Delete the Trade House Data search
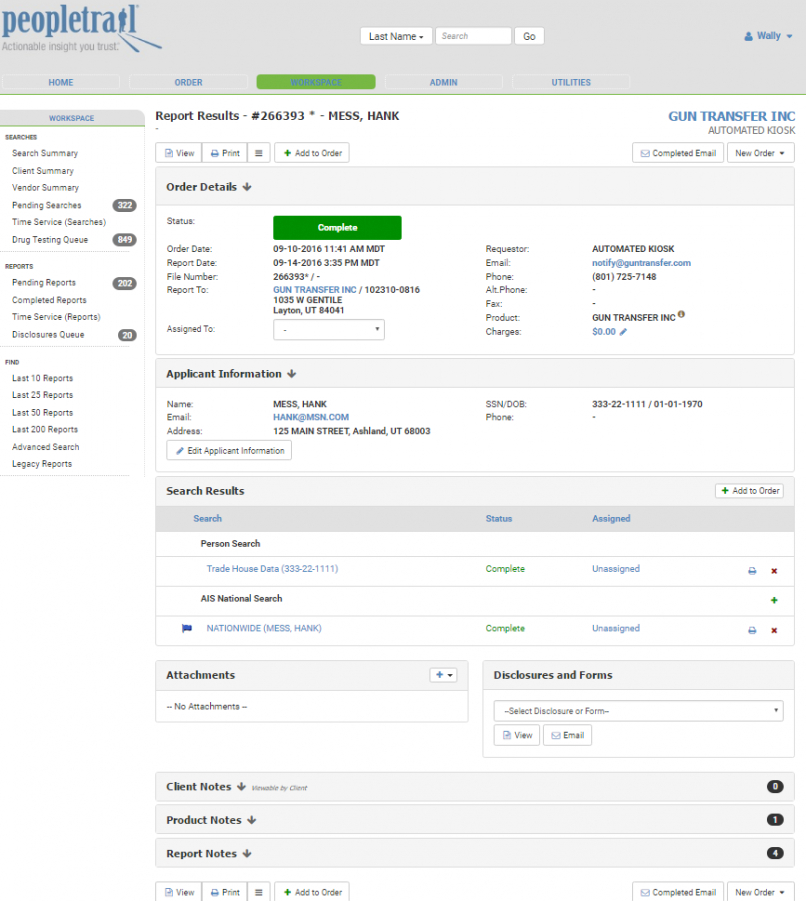Viewport: 806px width, 901px height. [774, 571]
